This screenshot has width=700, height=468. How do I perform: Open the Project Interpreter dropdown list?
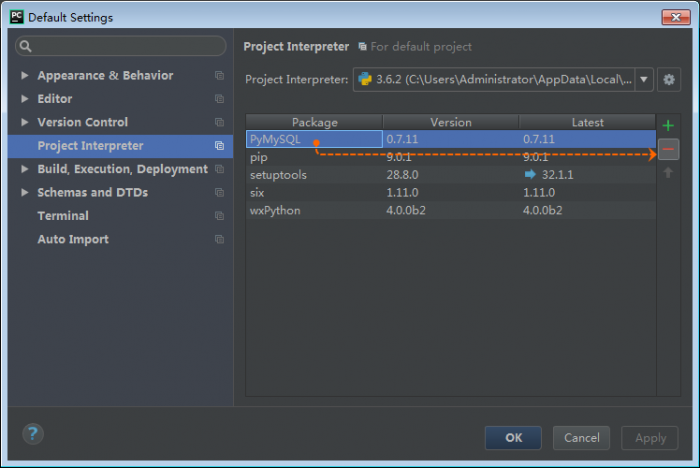[x=644, y=79]
